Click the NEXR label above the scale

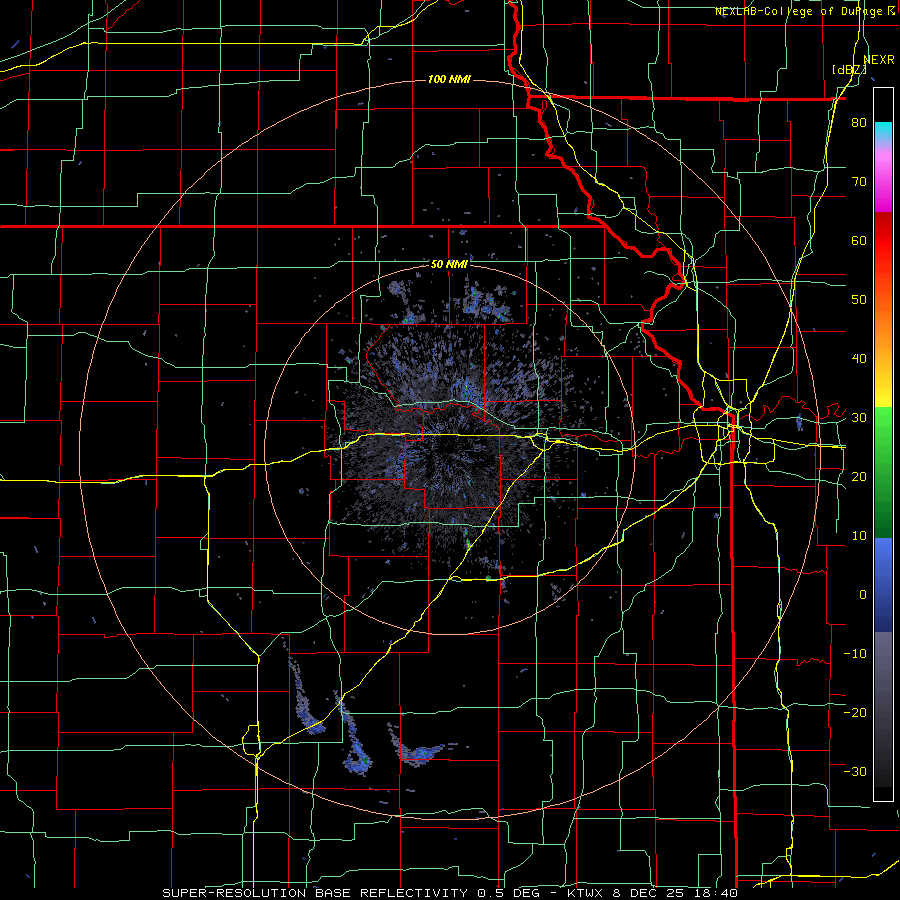[x=879, y=59]
